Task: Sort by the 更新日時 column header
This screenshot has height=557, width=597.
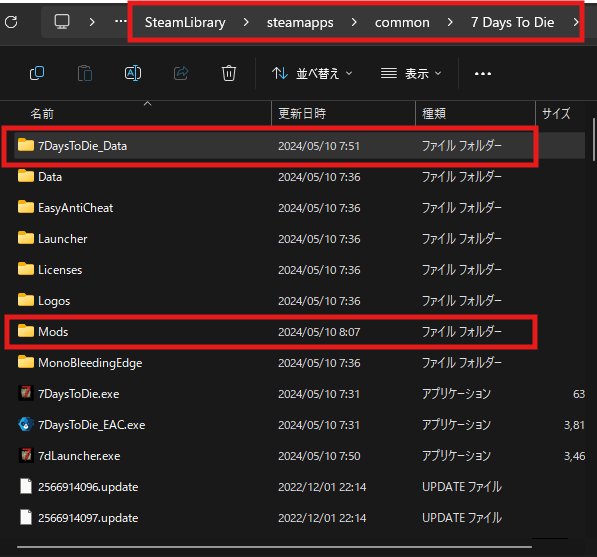Action: point(343,113)
